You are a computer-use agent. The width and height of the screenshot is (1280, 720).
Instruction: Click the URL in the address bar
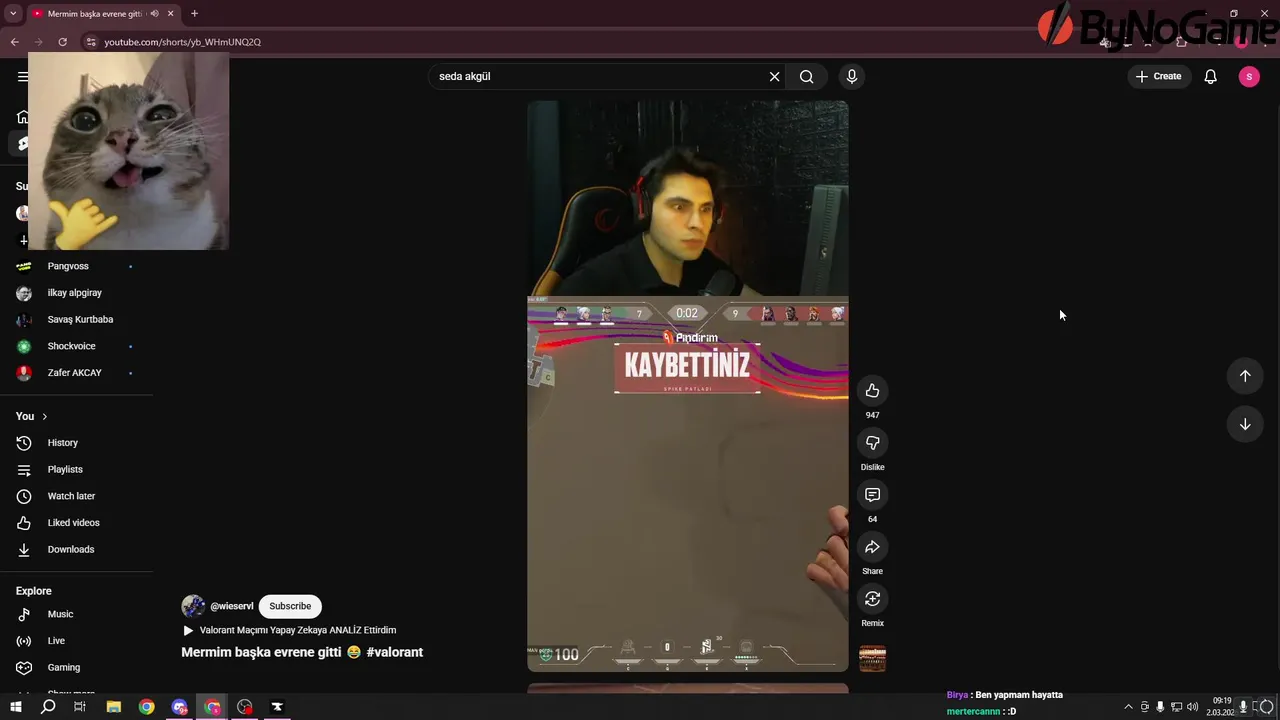click(x=182, y=42)
